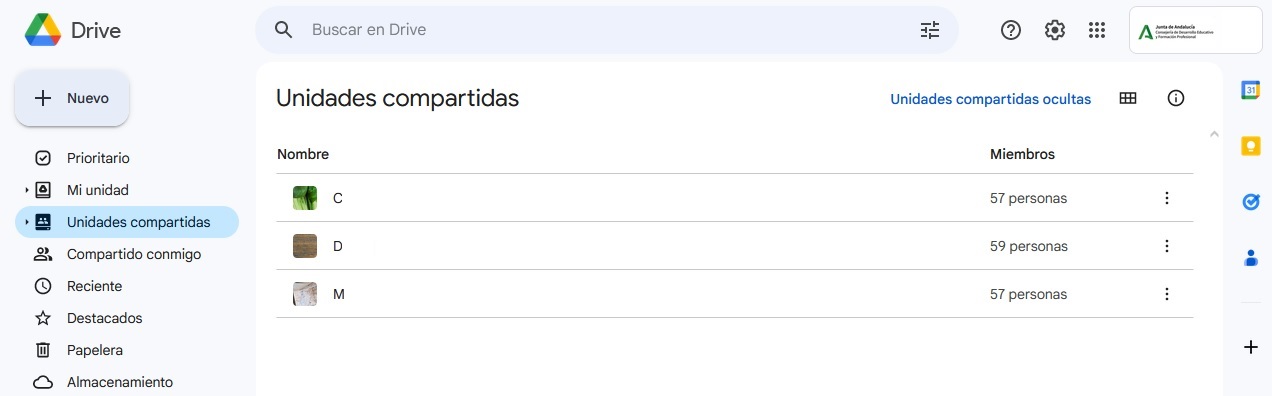
Task: Open Unidades compartidas ocultas link
Action: (991, 99)
